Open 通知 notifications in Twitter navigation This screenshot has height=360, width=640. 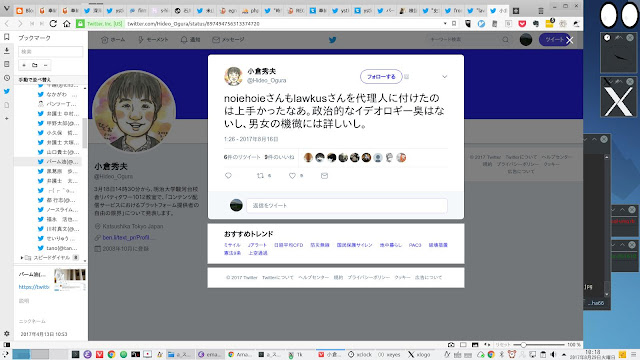(190, 40)
